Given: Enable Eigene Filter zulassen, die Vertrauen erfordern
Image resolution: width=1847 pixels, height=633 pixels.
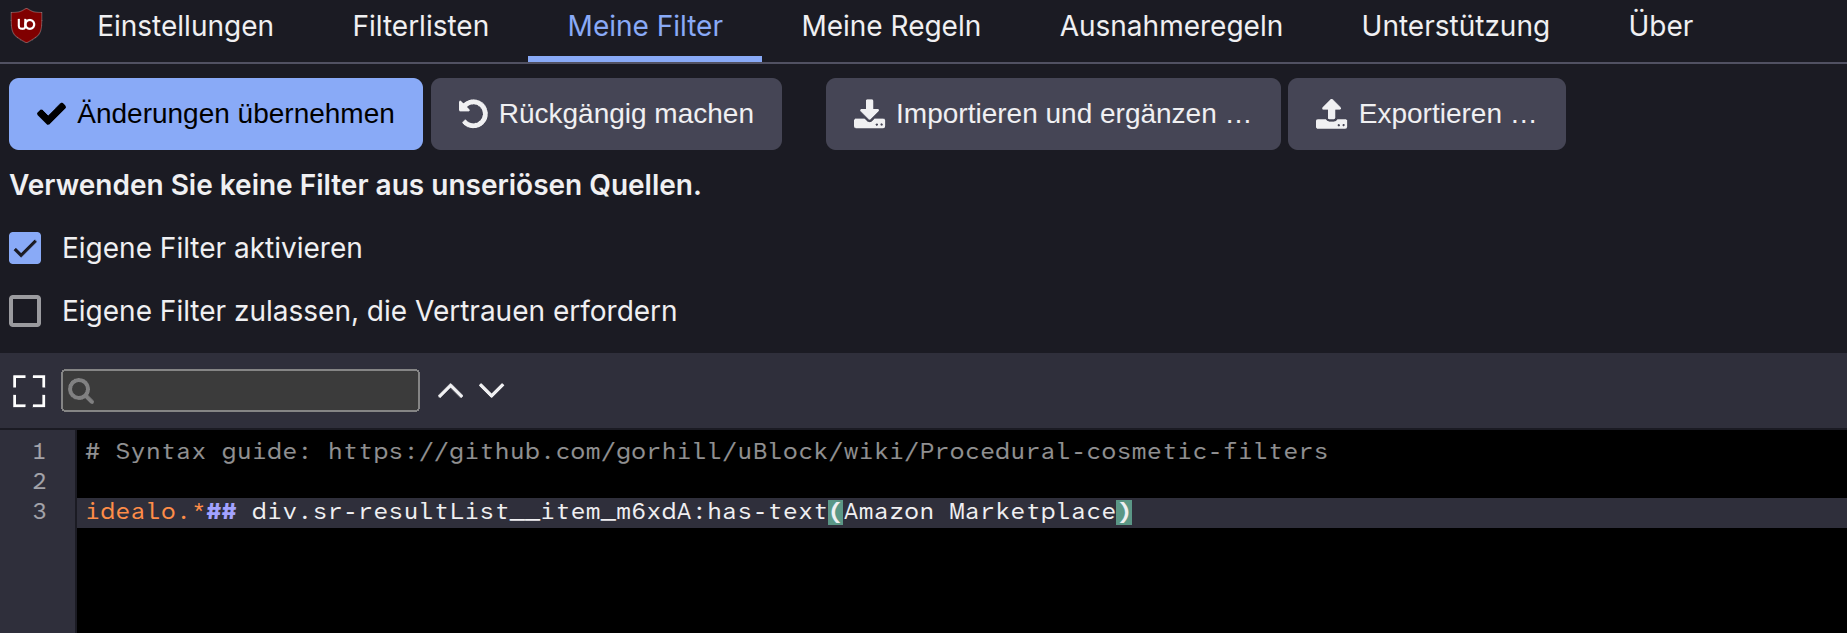Looking at the screenshot, I should [25, 311].
